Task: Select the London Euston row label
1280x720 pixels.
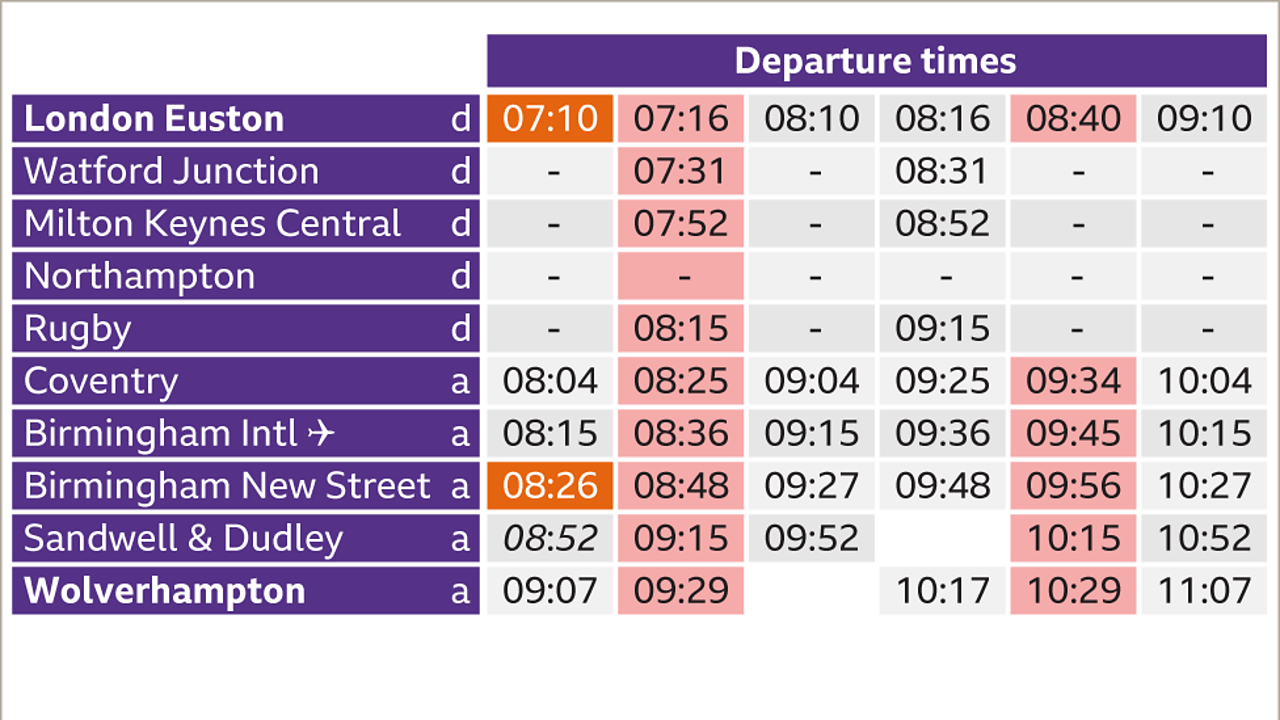Action: 154,119
